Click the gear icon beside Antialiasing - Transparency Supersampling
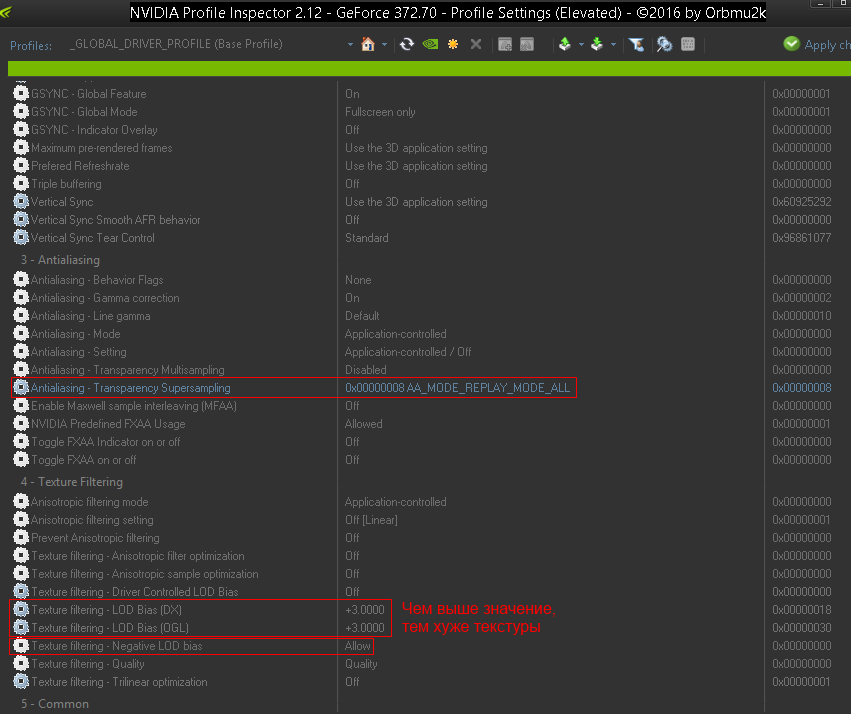Image resolution: width=851 pixels, height=714 pixels. [21, 387]
